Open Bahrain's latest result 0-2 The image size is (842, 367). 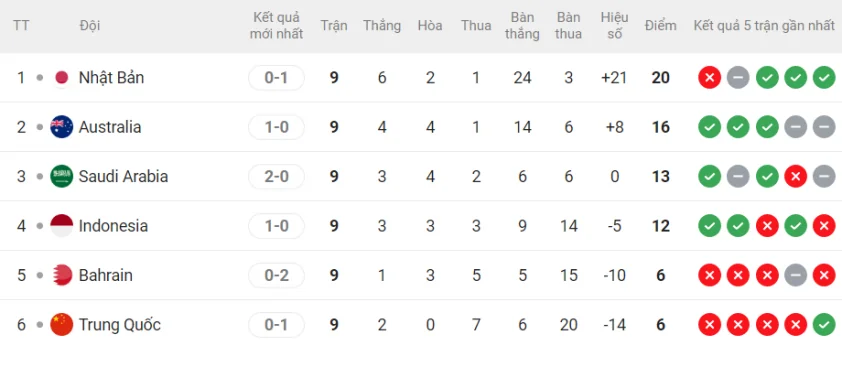coord(277,275)
